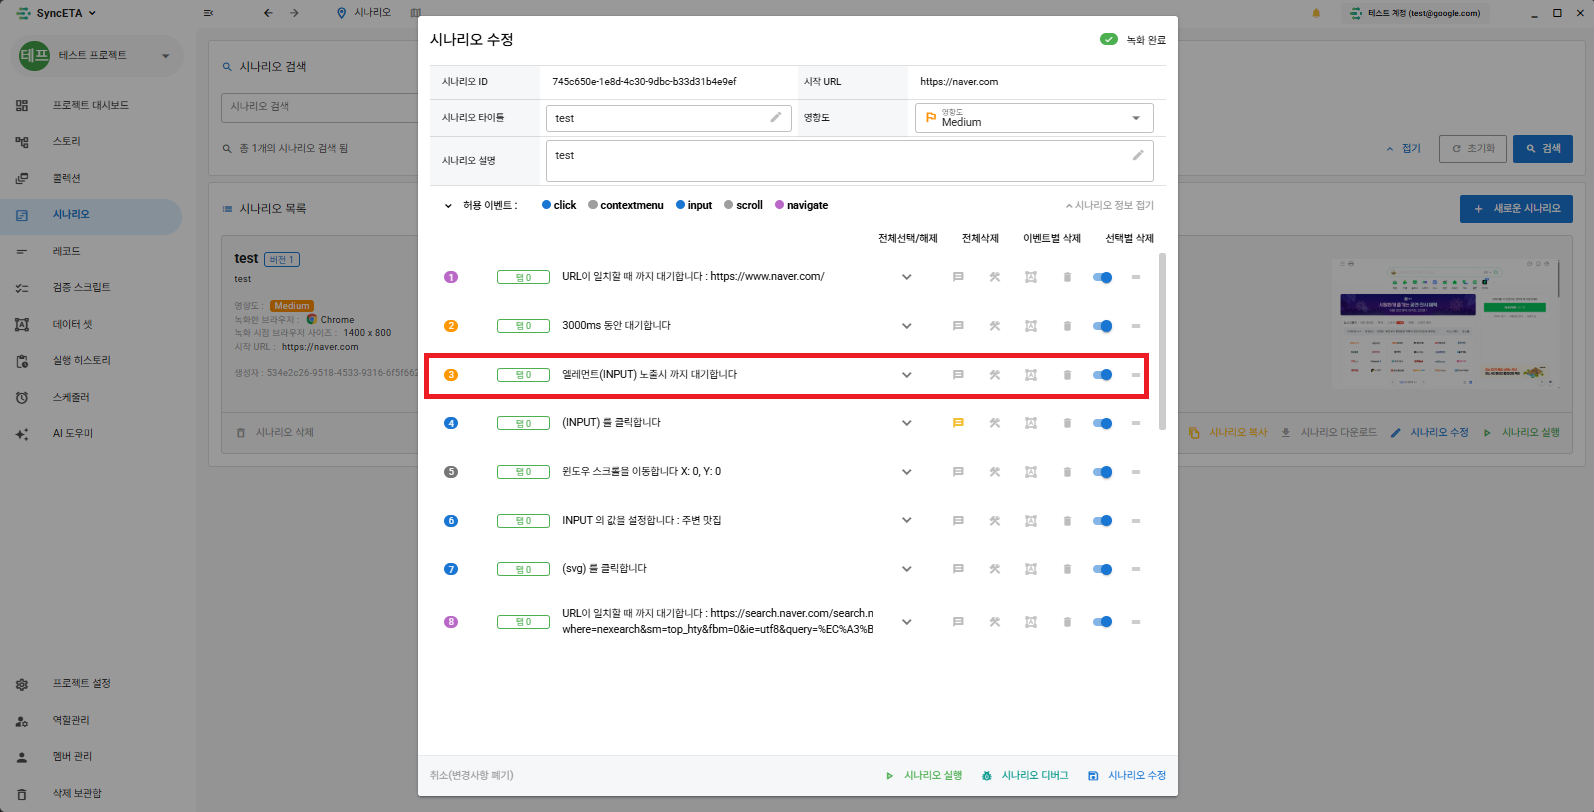
Task: Disable the step 3 toggle switch
Action: (x=1103, y=375)
